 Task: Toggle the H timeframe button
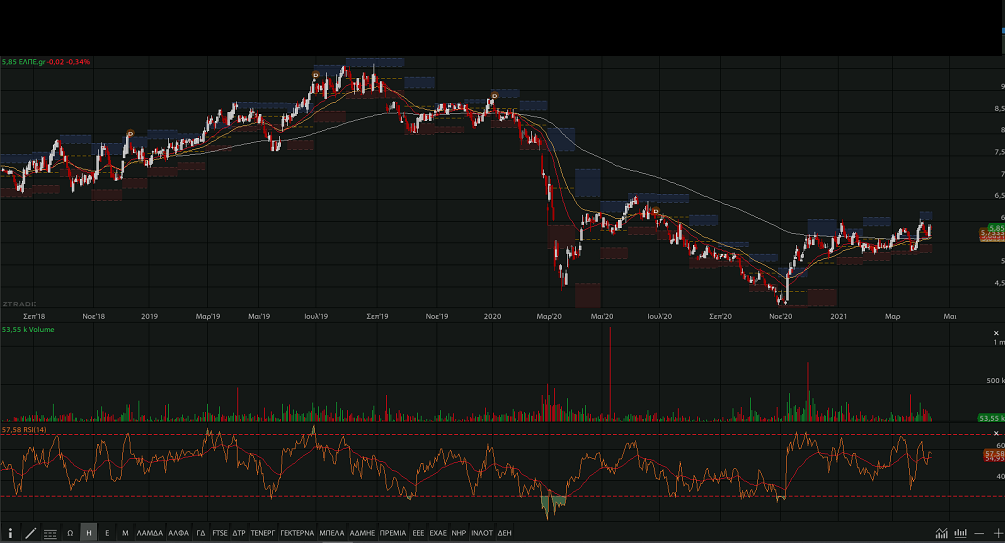pyautogui.click(x=89, y=533)
